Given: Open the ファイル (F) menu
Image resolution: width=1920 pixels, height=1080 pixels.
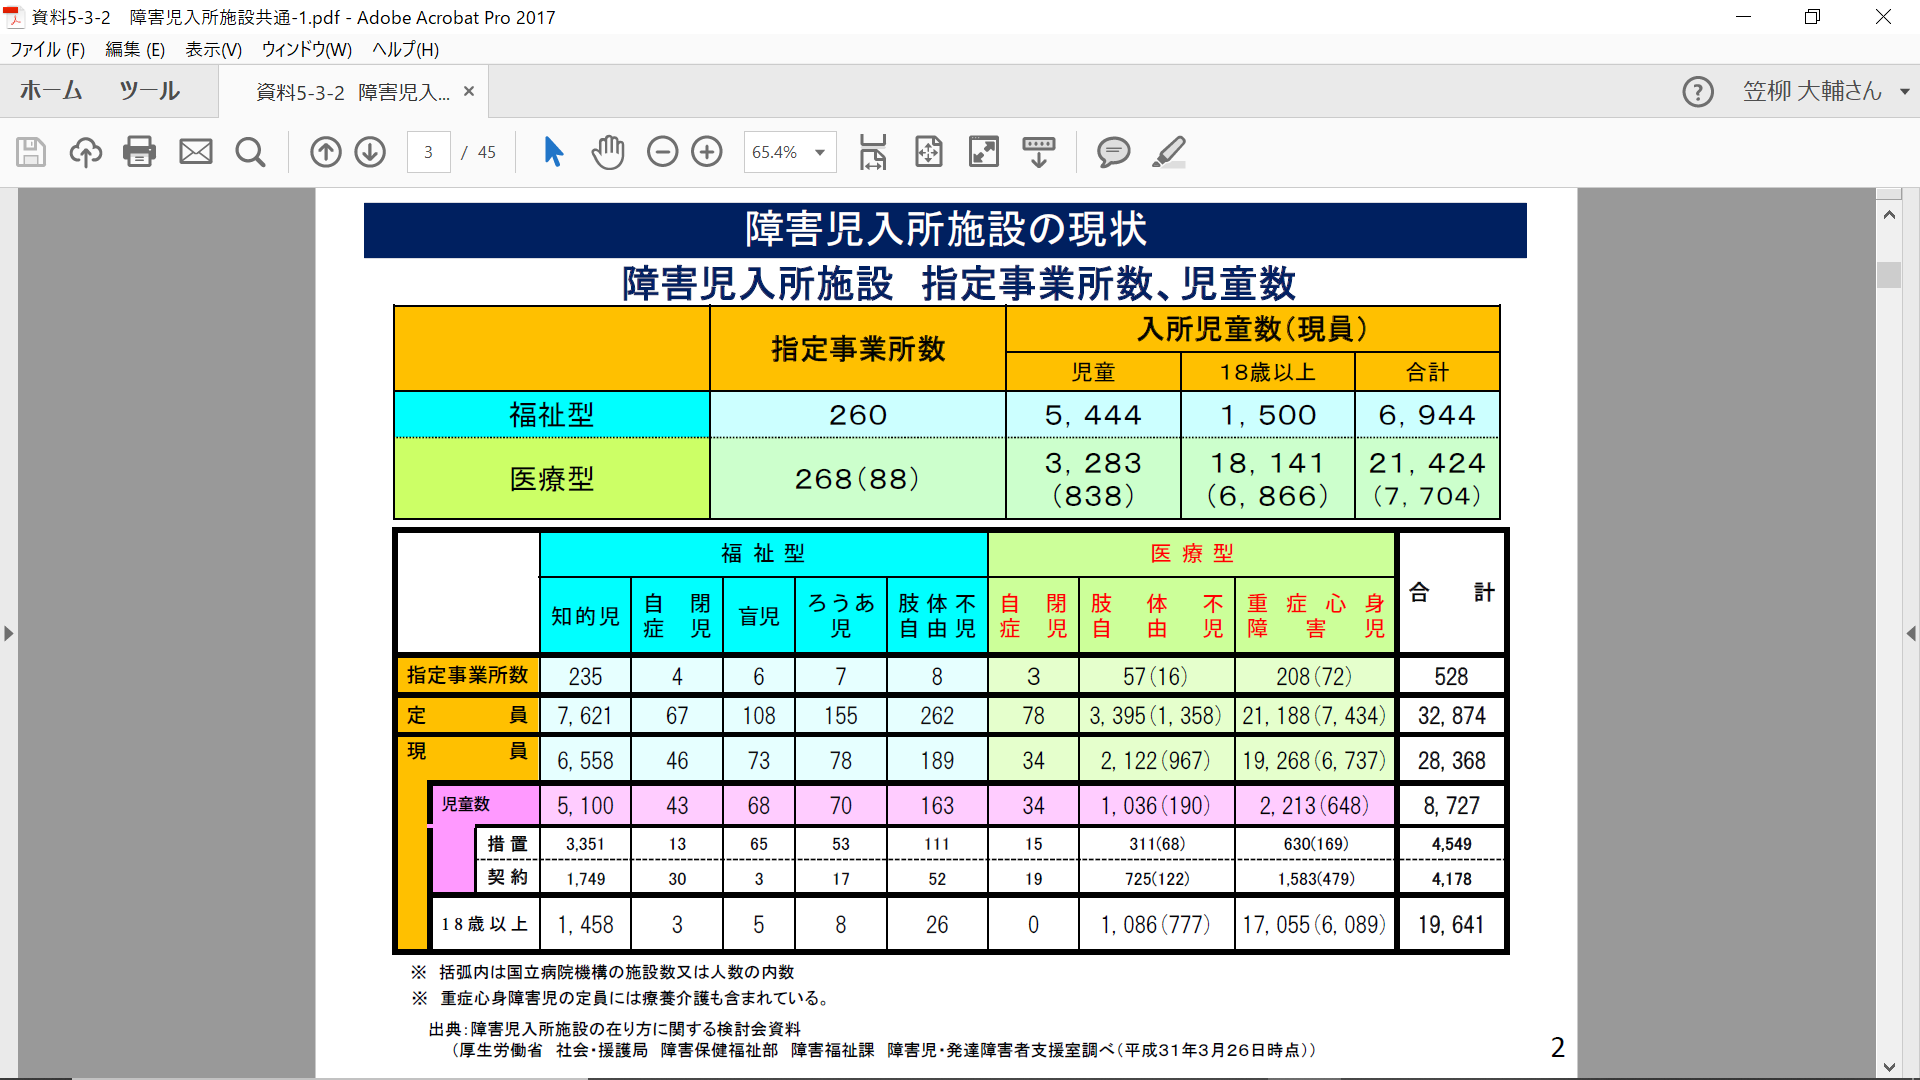Looking at the screenshot, I should [47, 49].
